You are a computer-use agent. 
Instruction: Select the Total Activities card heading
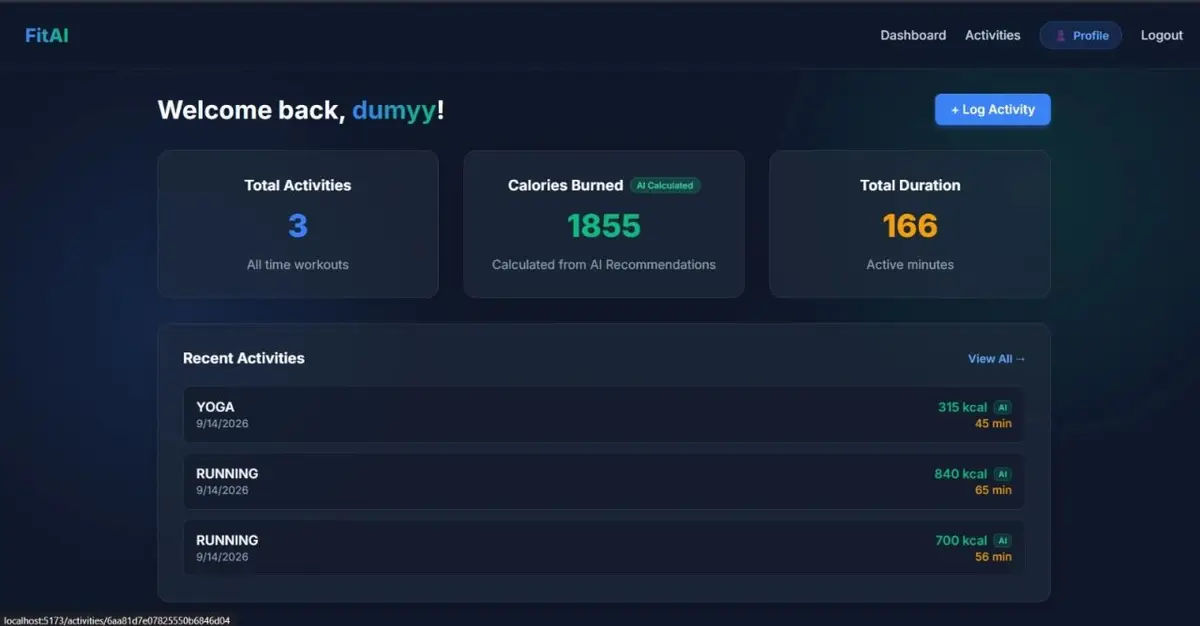[x=298, y=185]
